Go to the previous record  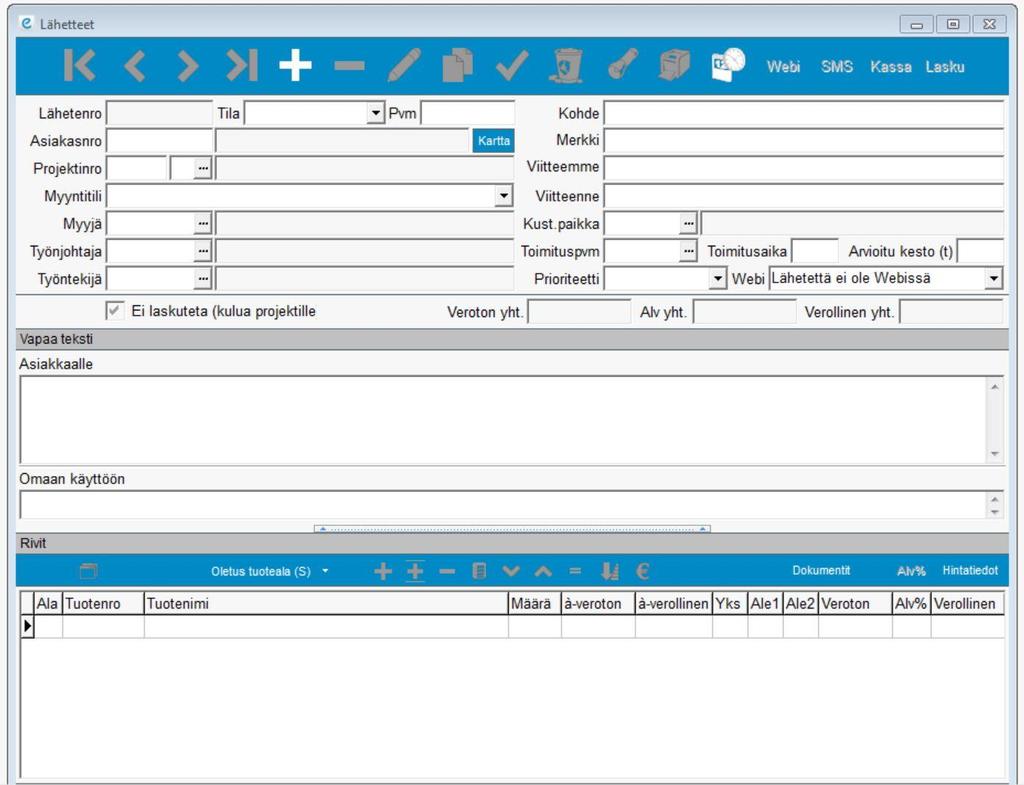coord(135,65)
